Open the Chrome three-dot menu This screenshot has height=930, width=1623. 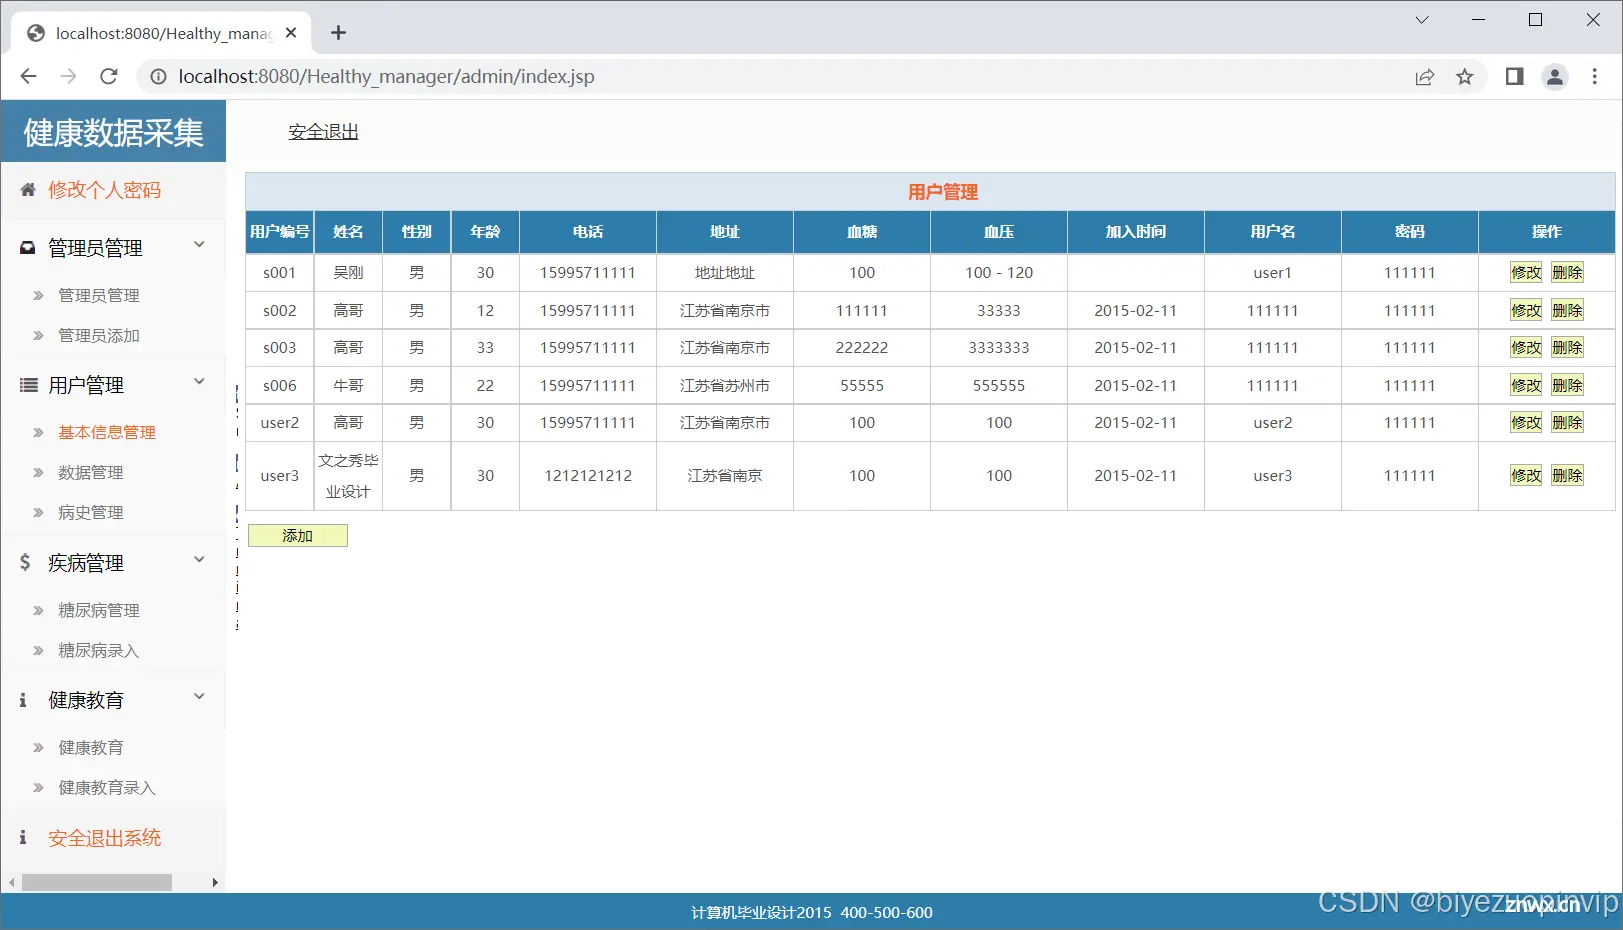tap(1595, 77)
